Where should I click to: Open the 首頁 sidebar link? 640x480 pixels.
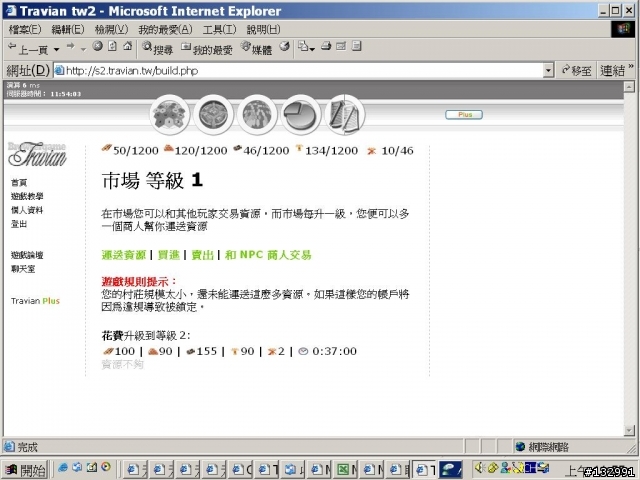(19, 182)
